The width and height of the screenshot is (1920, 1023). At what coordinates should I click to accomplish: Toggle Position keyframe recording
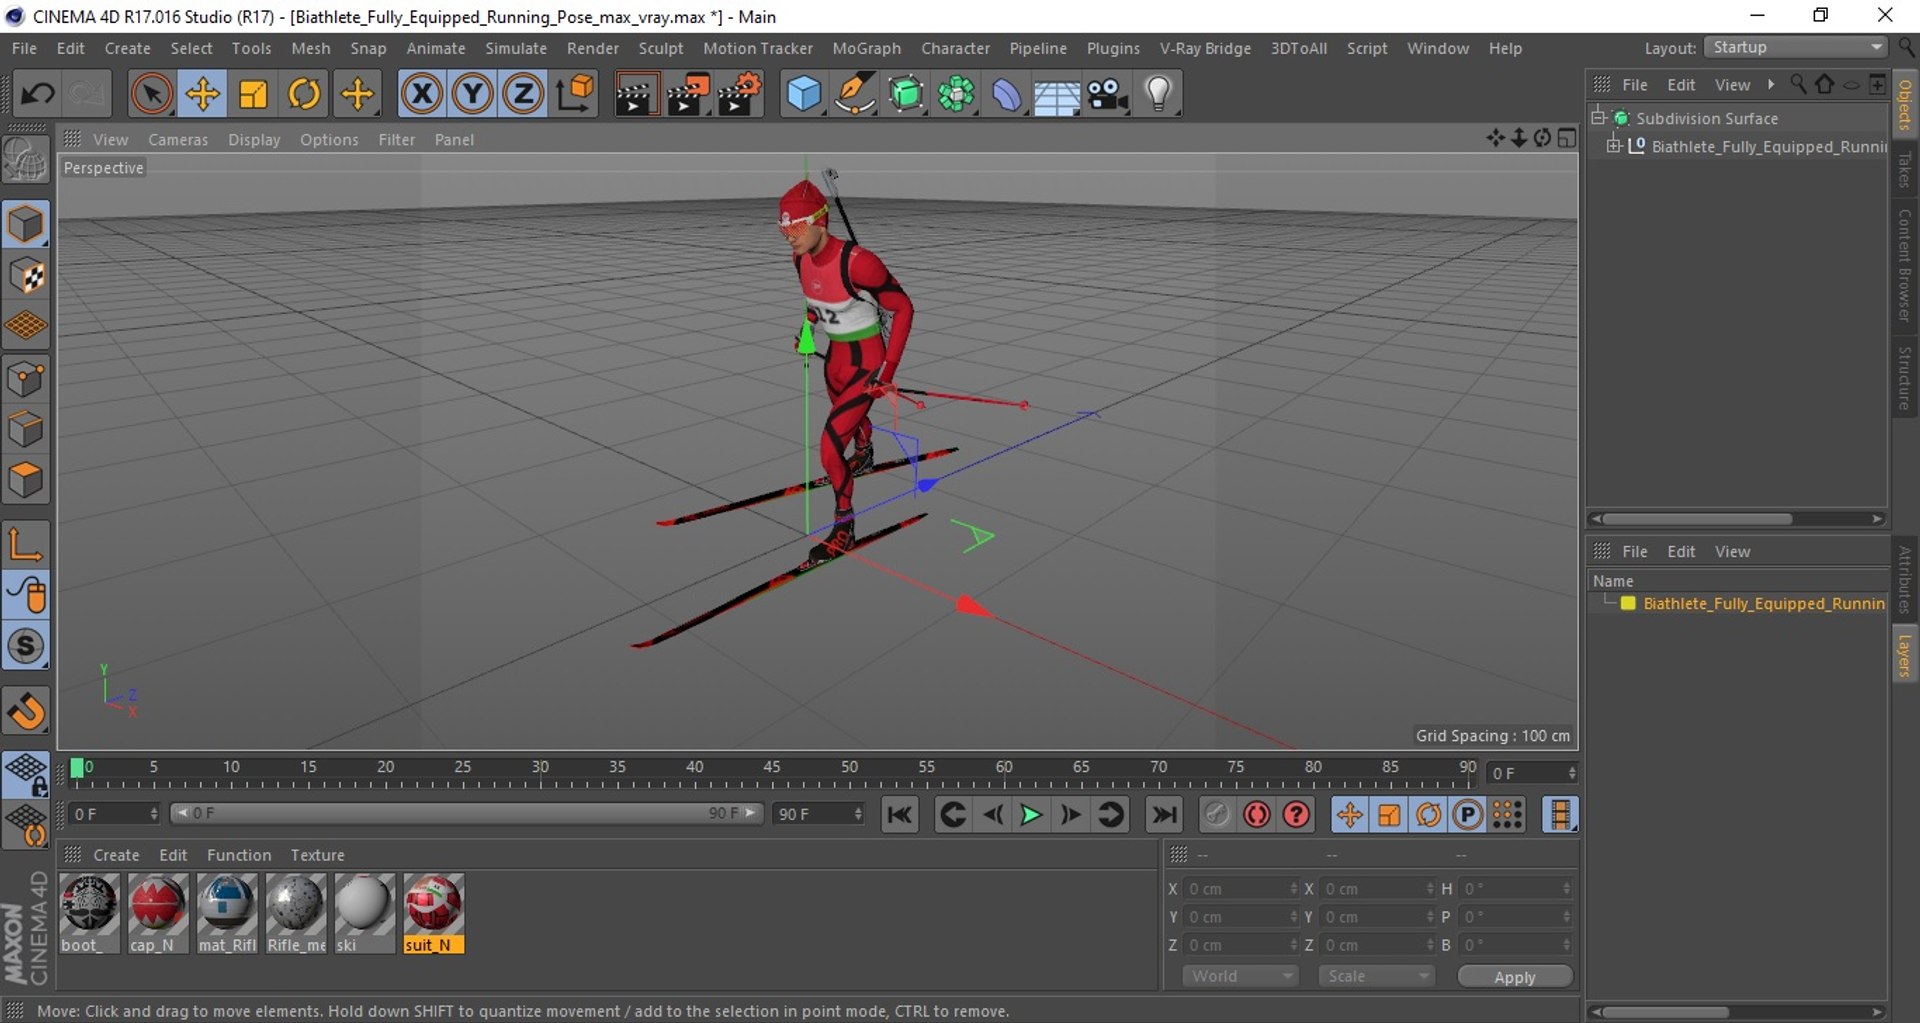coord(1350,815)
